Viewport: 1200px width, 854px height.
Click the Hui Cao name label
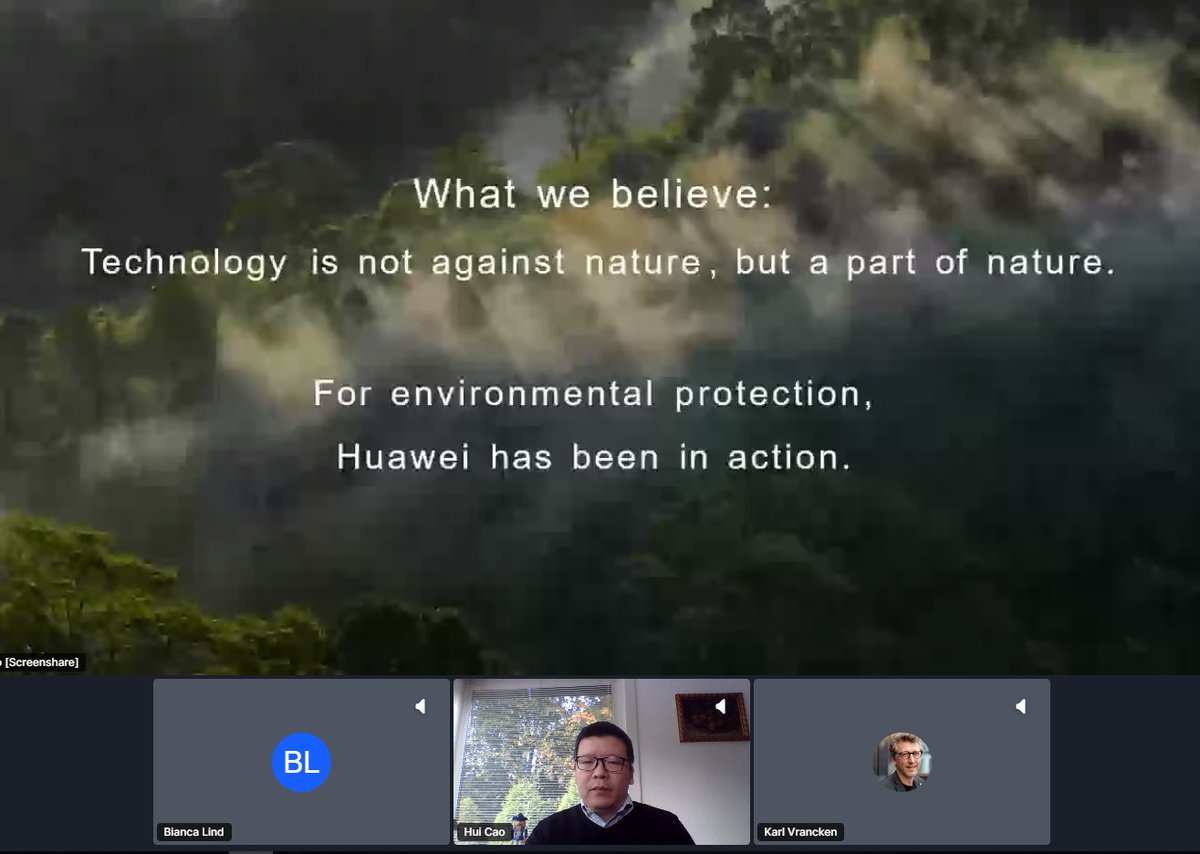(x=484, y=832)
